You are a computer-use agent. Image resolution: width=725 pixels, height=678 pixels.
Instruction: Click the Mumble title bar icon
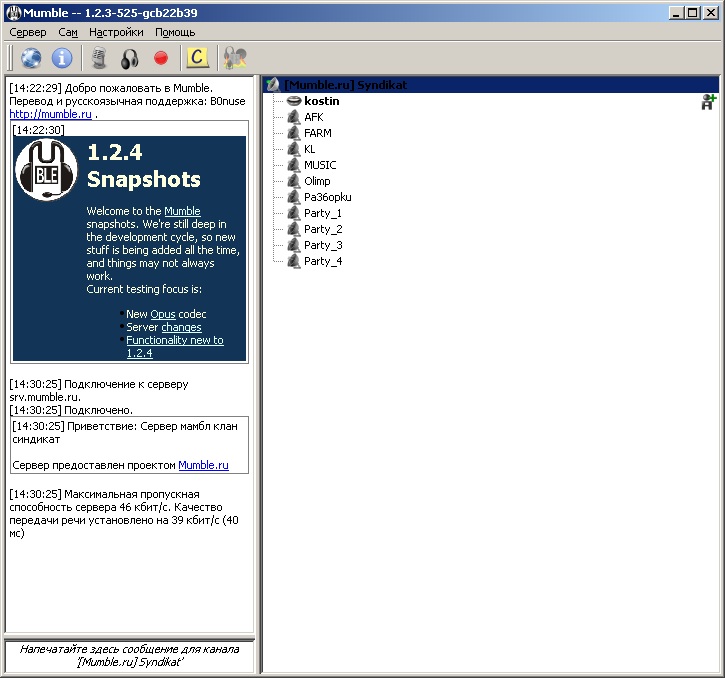pyautogui.click(x=14, y=12)
